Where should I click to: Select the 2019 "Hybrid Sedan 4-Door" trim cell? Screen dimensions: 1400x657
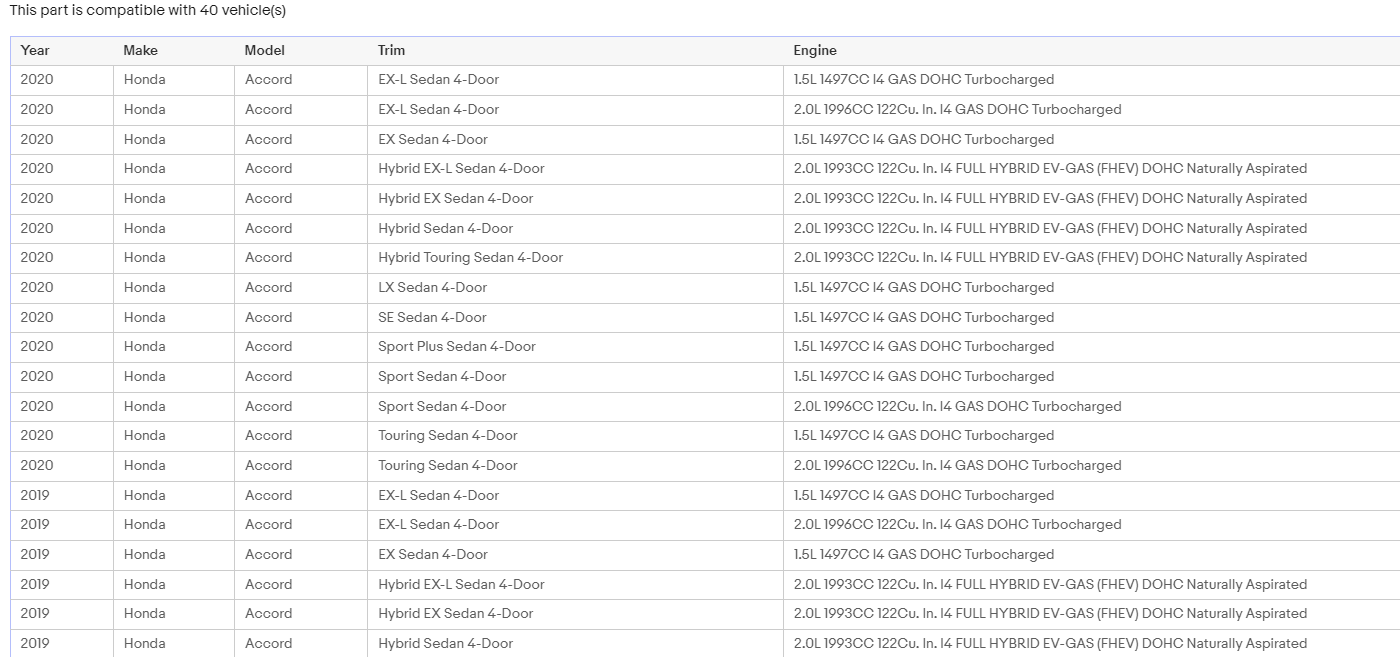(x=575, y=643)
